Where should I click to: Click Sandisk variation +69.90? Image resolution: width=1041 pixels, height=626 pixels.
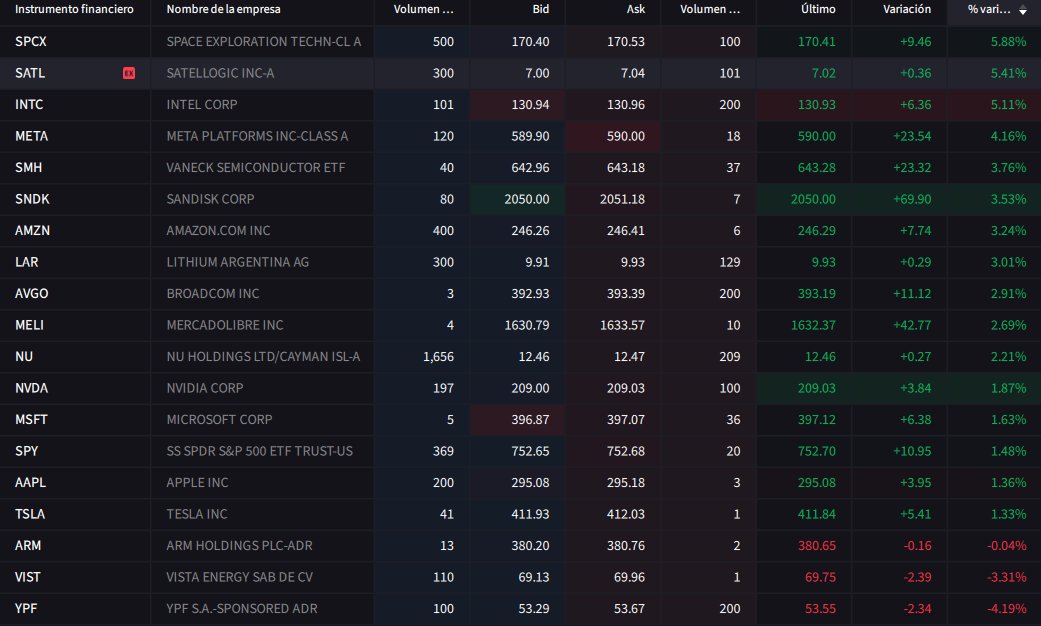912,199
